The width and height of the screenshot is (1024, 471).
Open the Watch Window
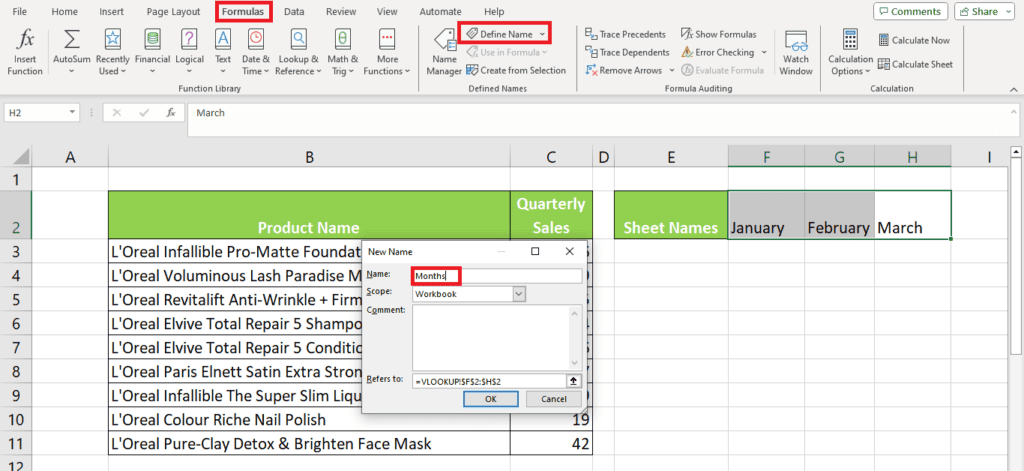click(796, 52)
